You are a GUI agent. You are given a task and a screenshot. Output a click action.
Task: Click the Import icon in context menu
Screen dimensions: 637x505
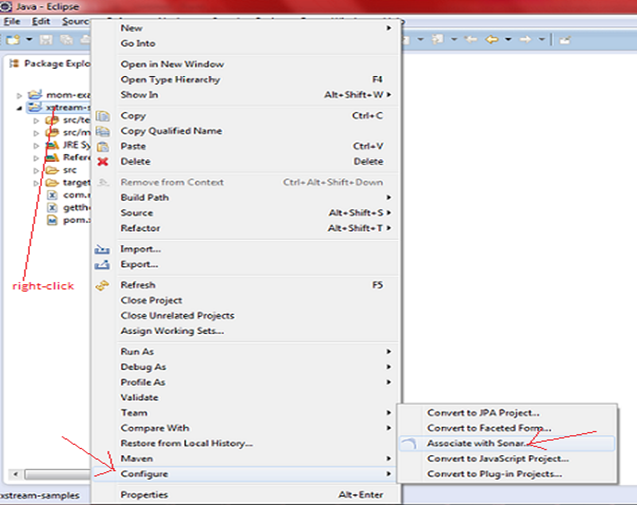coord(102,249)
